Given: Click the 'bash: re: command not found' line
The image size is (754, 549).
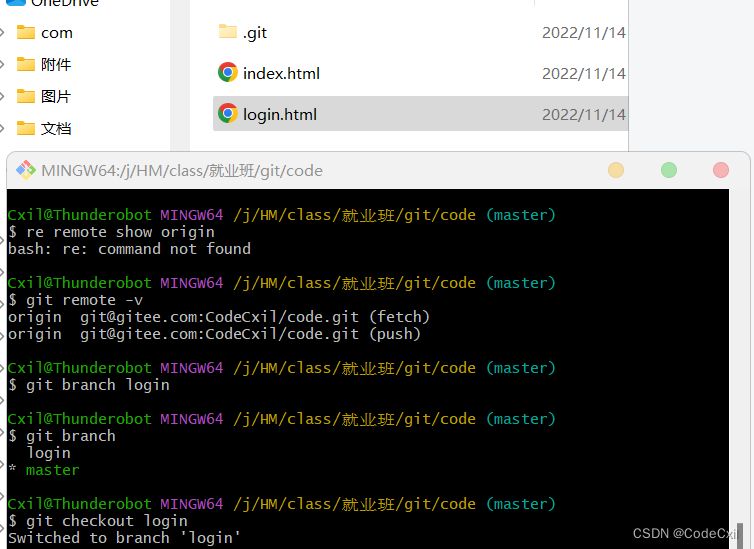Looking at the screenshot, I should (x=129, y=249).
